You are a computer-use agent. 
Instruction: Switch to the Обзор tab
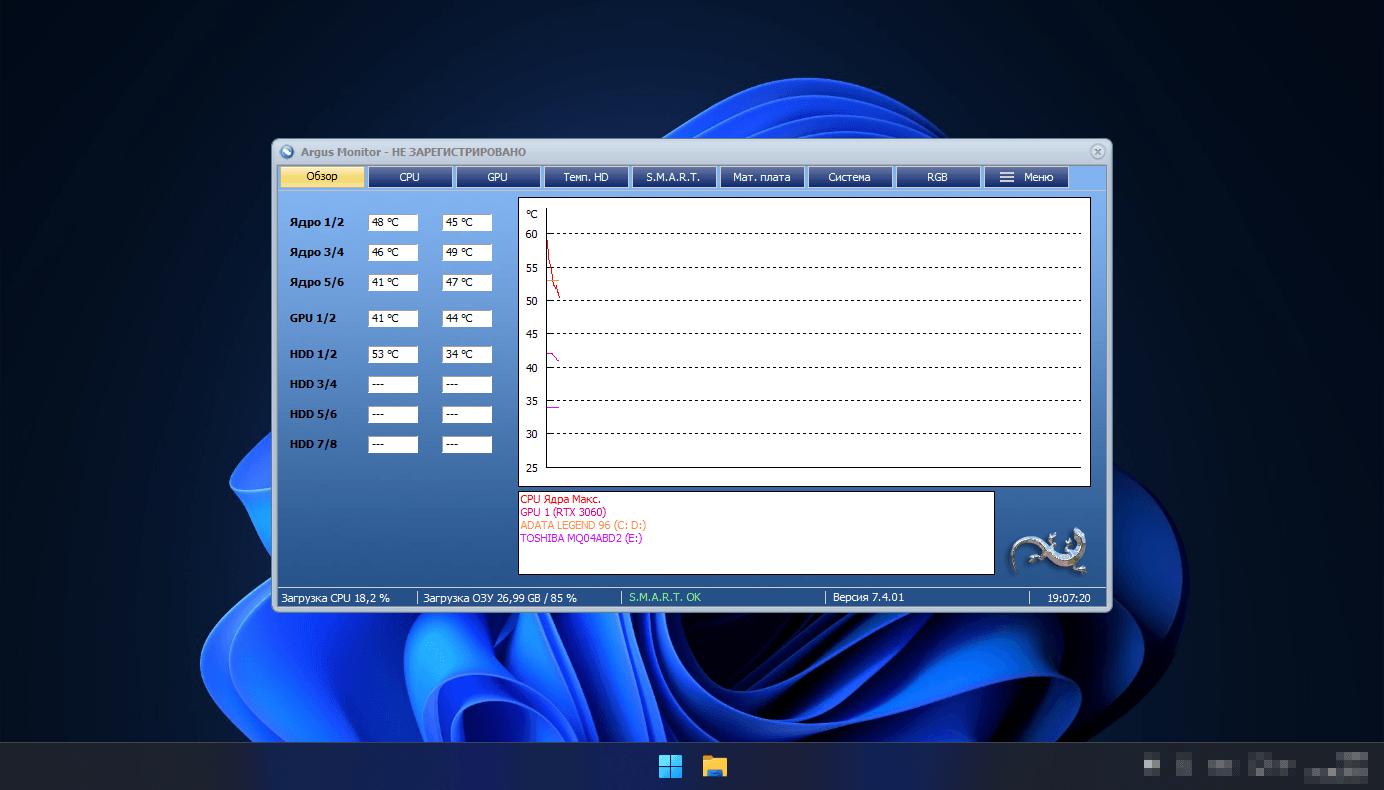(322, 177)
